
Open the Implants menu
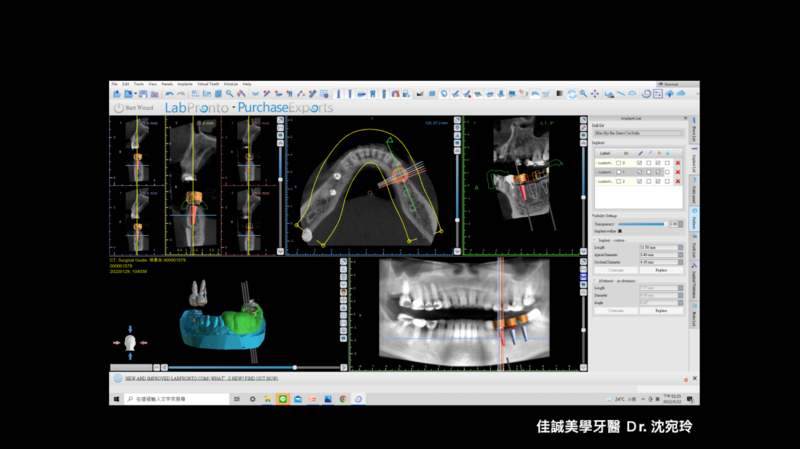(185, 84)
